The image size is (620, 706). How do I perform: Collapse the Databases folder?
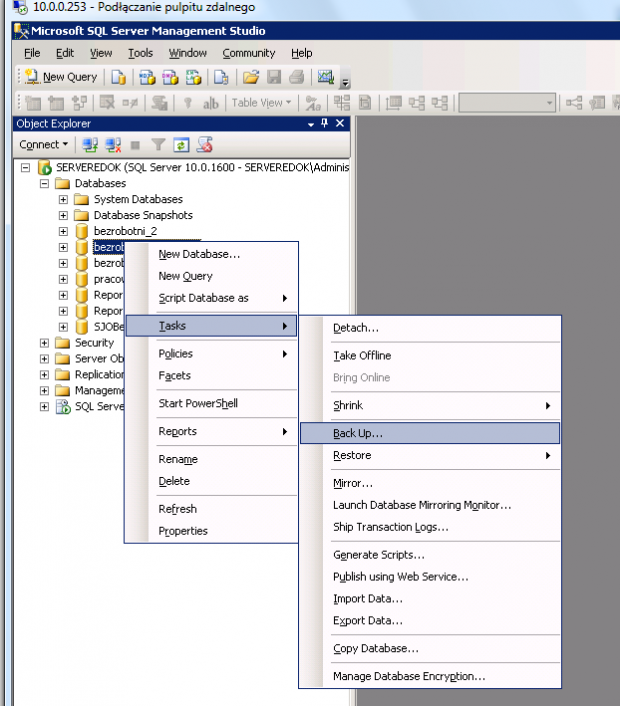(x=44, y=184)
